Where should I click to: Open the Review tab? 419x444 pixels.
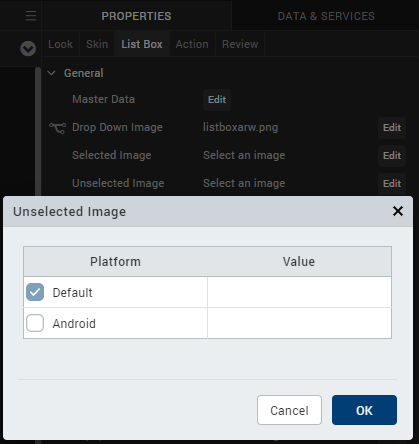click(x=240, y=44)
